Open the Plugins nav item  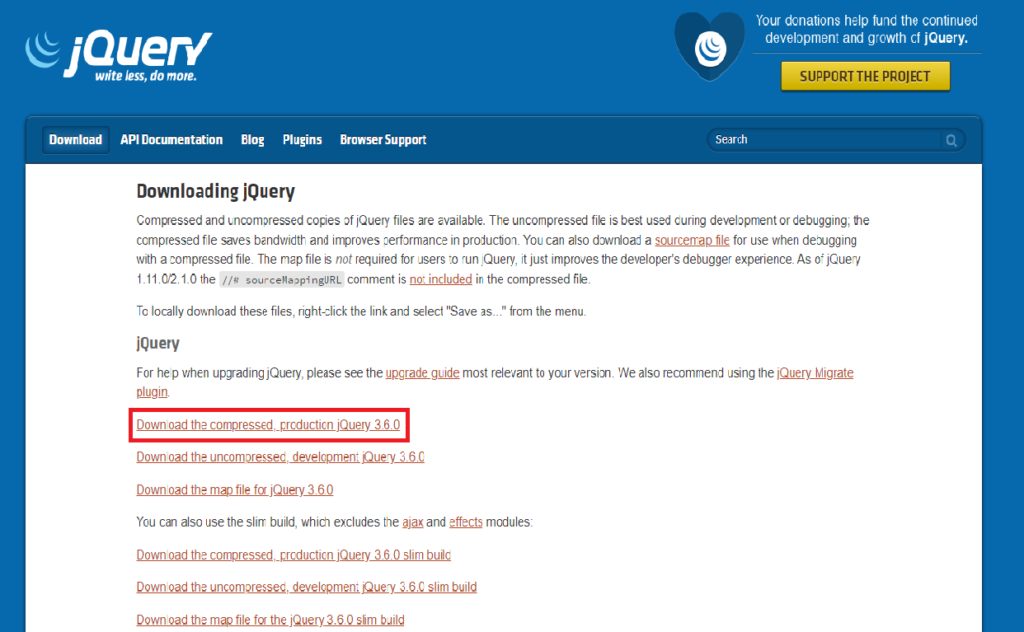(x=302, y=140)
